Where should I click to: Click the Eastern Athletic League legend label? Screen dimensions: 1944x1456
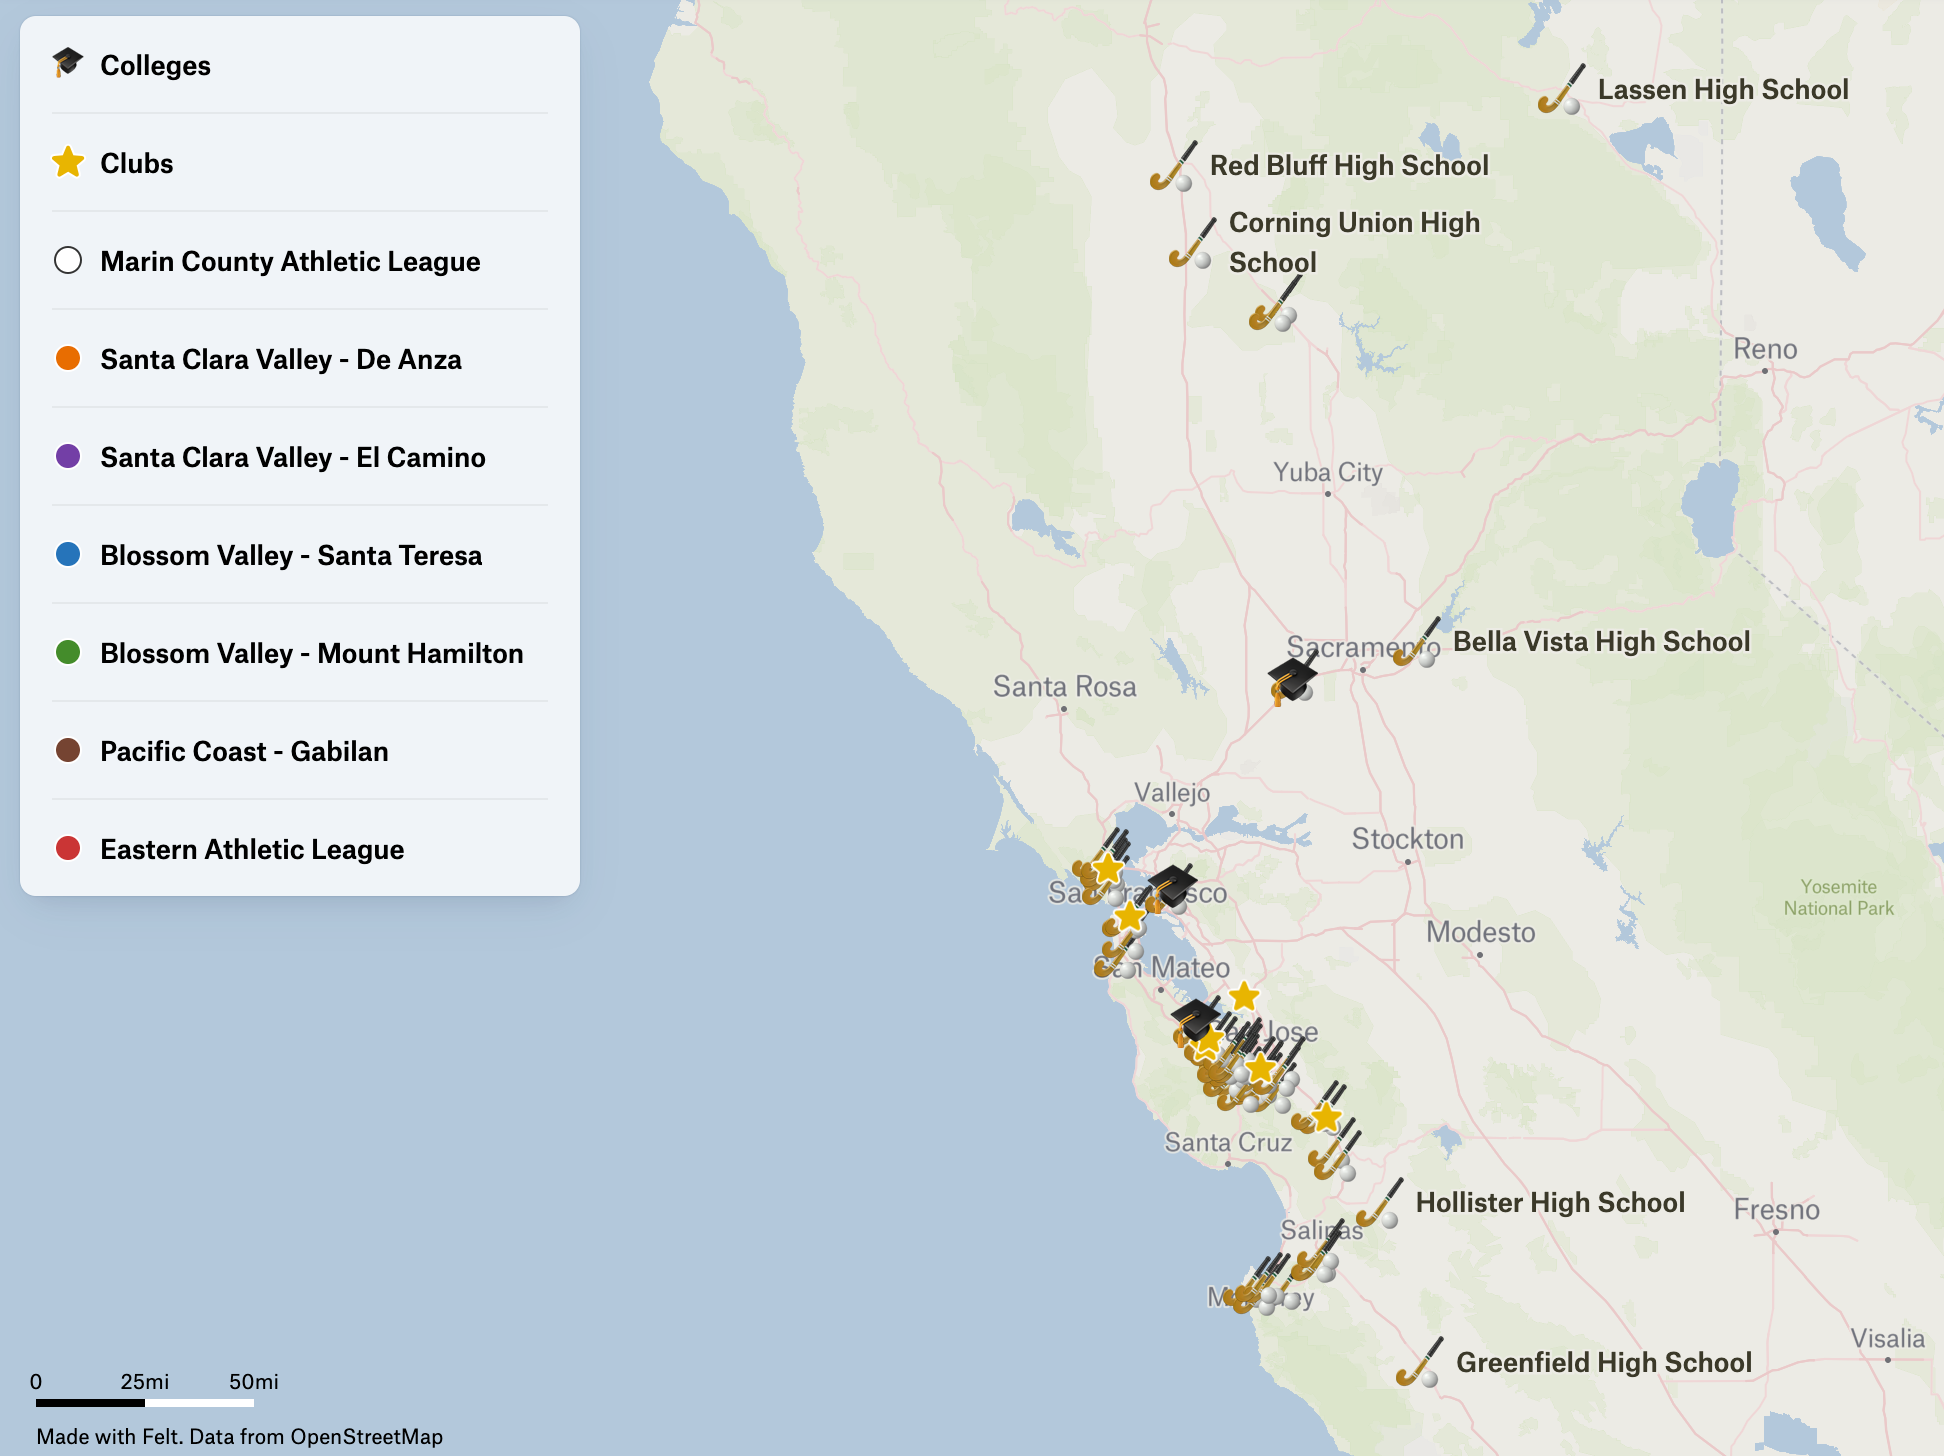[252, 849]
